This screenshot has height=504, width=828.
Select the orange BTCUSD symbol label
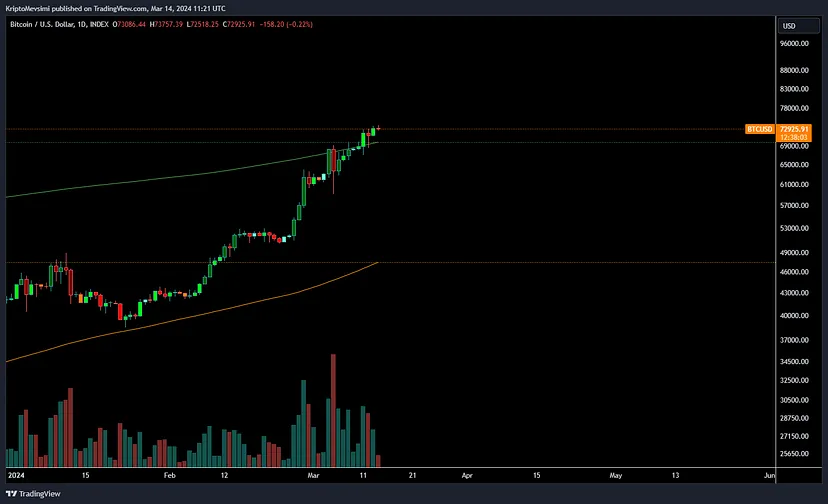pos(759,129)
